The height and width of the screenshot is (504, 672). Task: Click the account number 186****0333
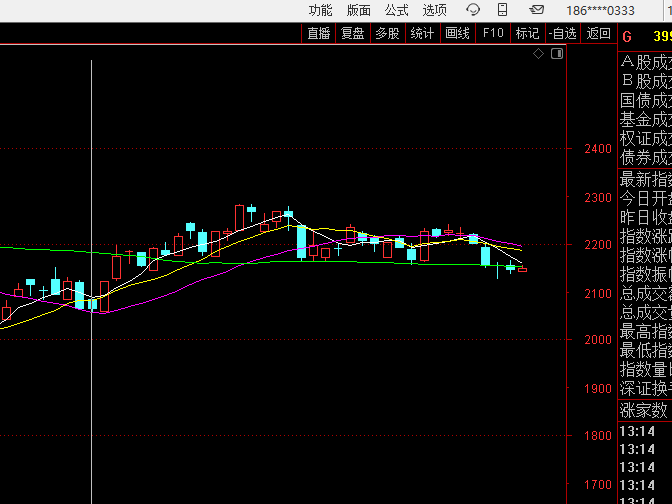point(600,10)
